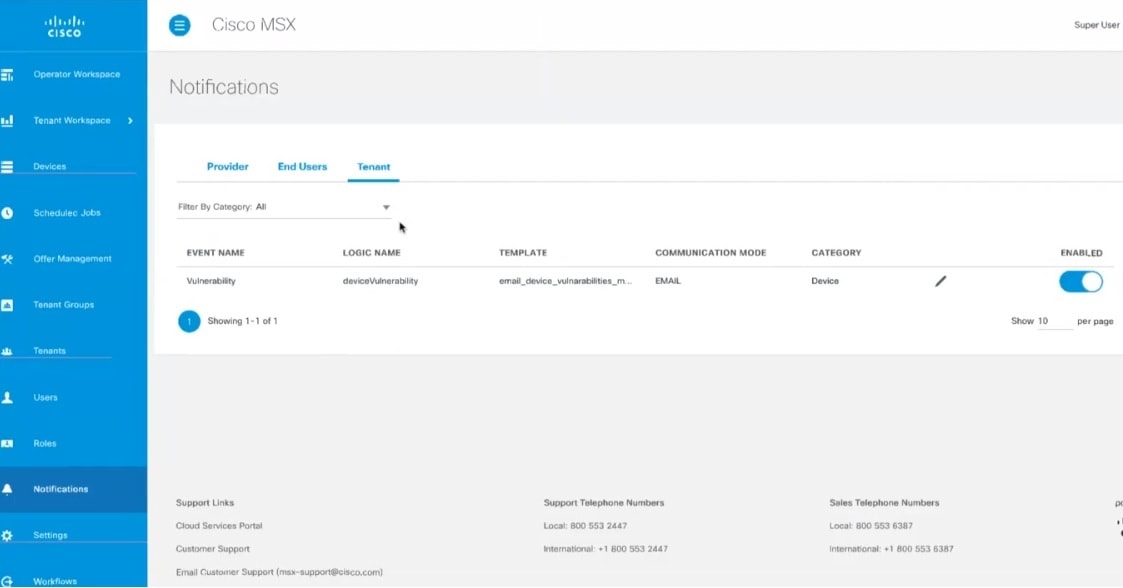Sort by Category column header

pyautogui.click(x=837, y=253)
